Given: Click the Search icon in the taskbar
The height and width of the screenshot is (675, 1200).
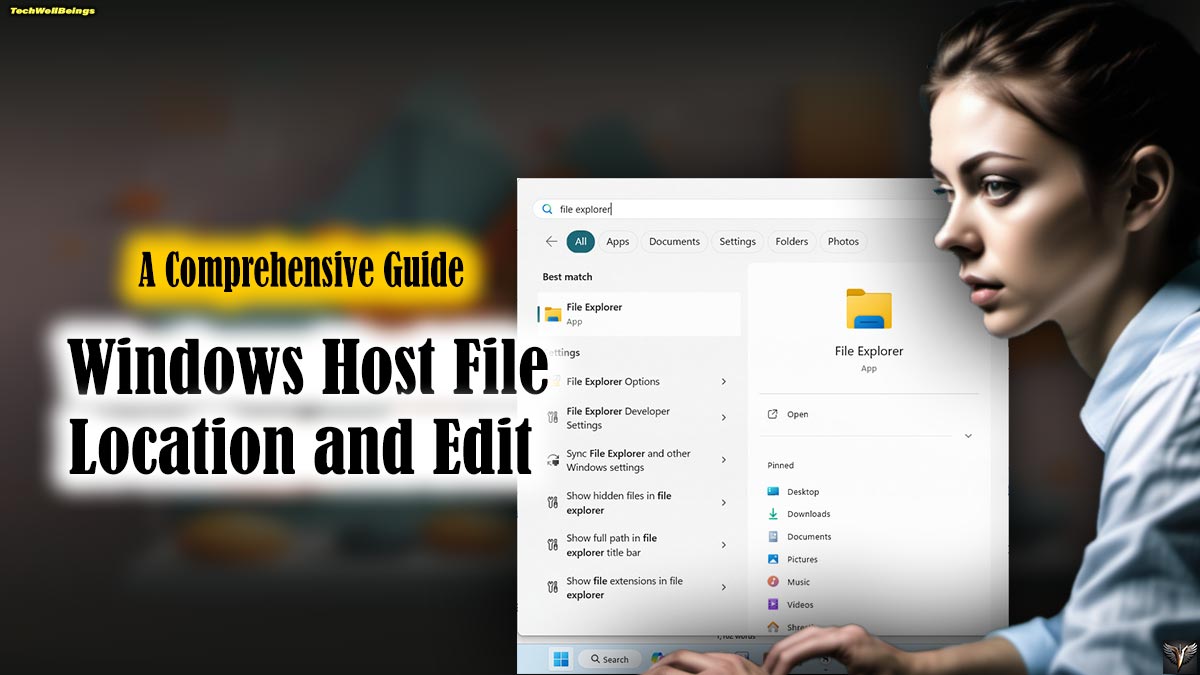Looking at the screenshot, I should point(610,659).
